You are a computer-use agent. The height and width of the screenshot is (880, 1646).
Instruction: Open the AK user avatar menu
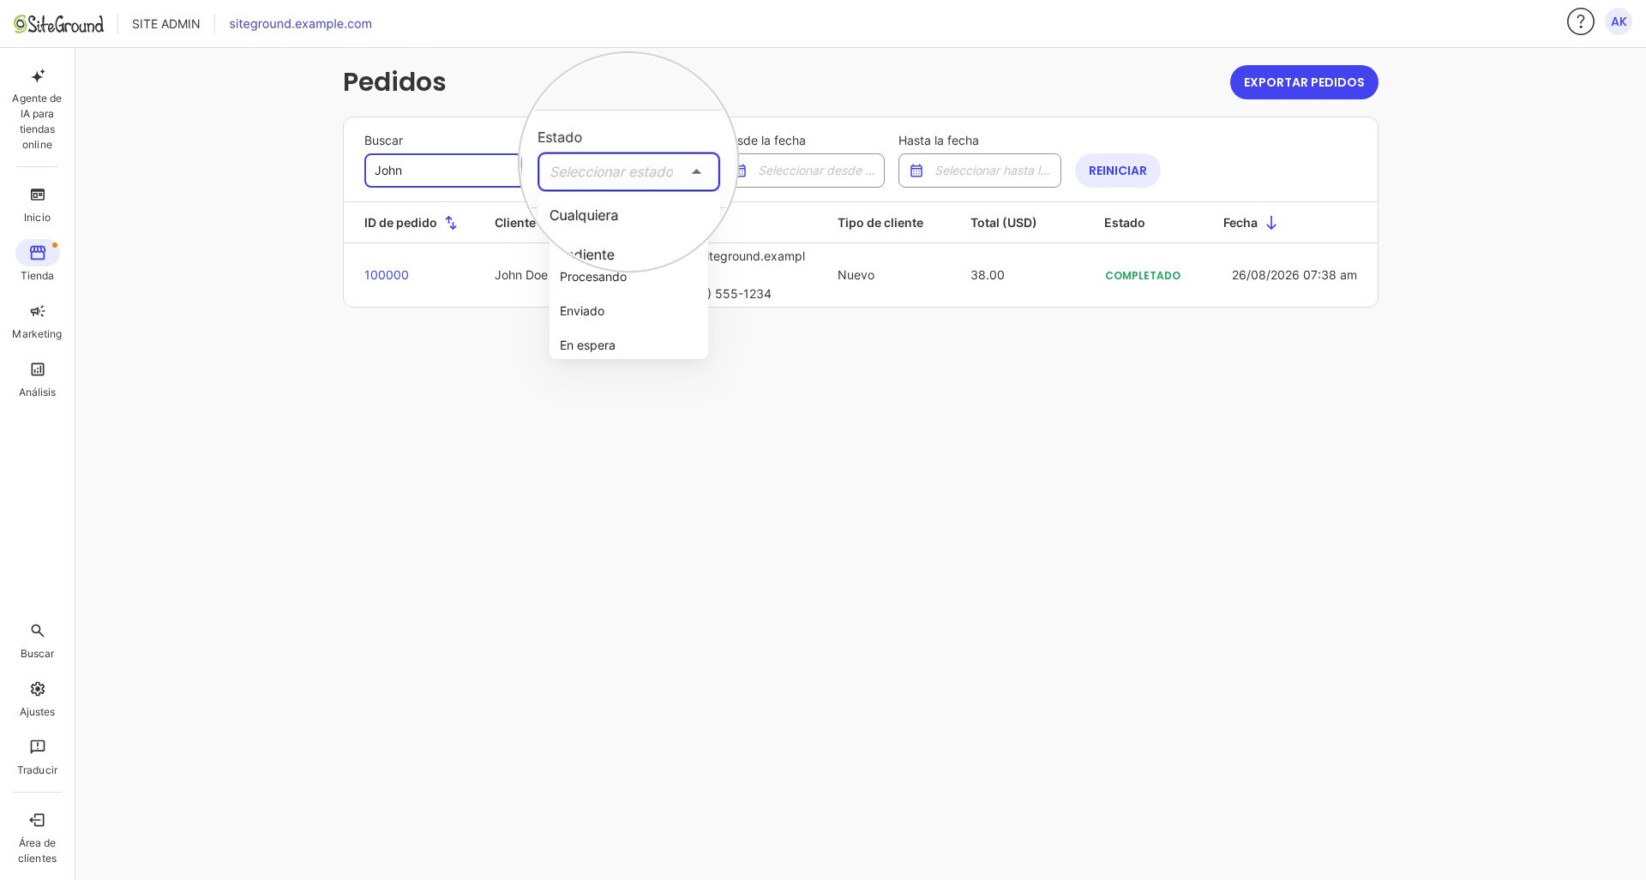point(1618,22)
